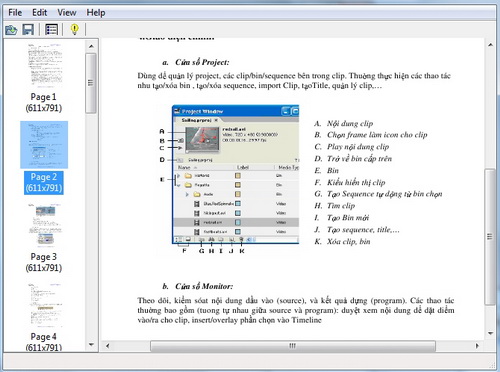Screen dimensions: 500x372
Task: Click the Project Window figure title bar
Action: (235, 111)
